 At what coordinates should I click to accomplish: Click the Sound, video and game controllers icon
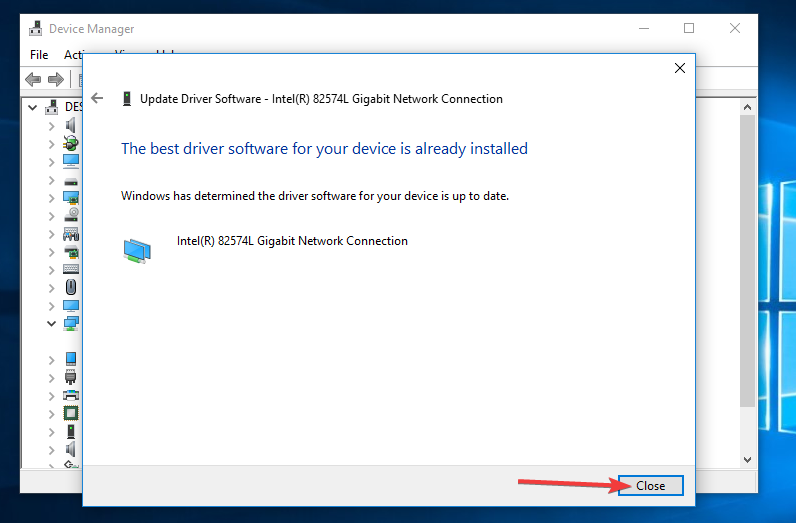pyautogui.click(x=71, y=449)
